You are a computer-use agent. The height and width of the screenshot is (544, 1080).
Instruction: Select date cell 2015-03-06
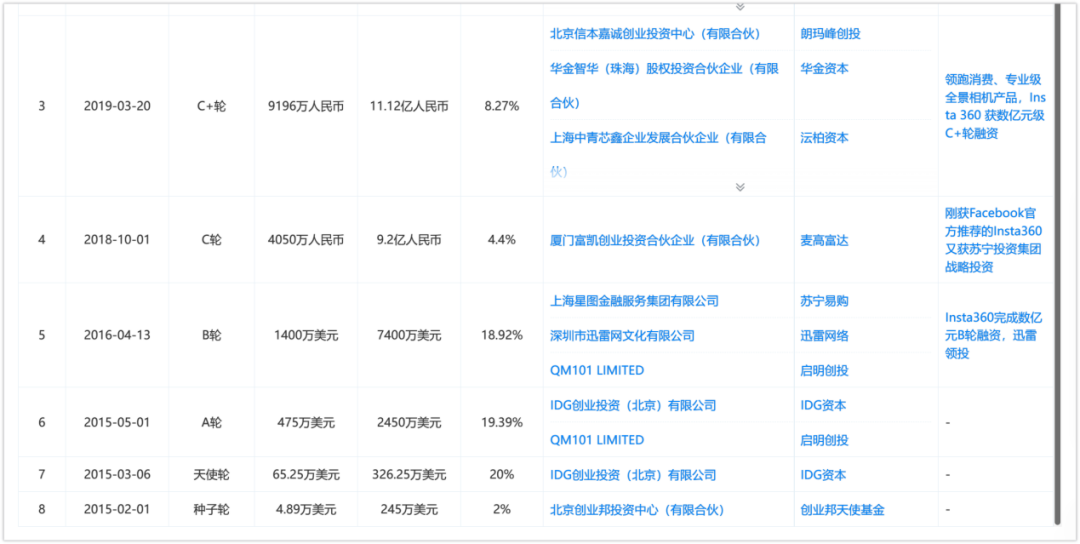117,474
